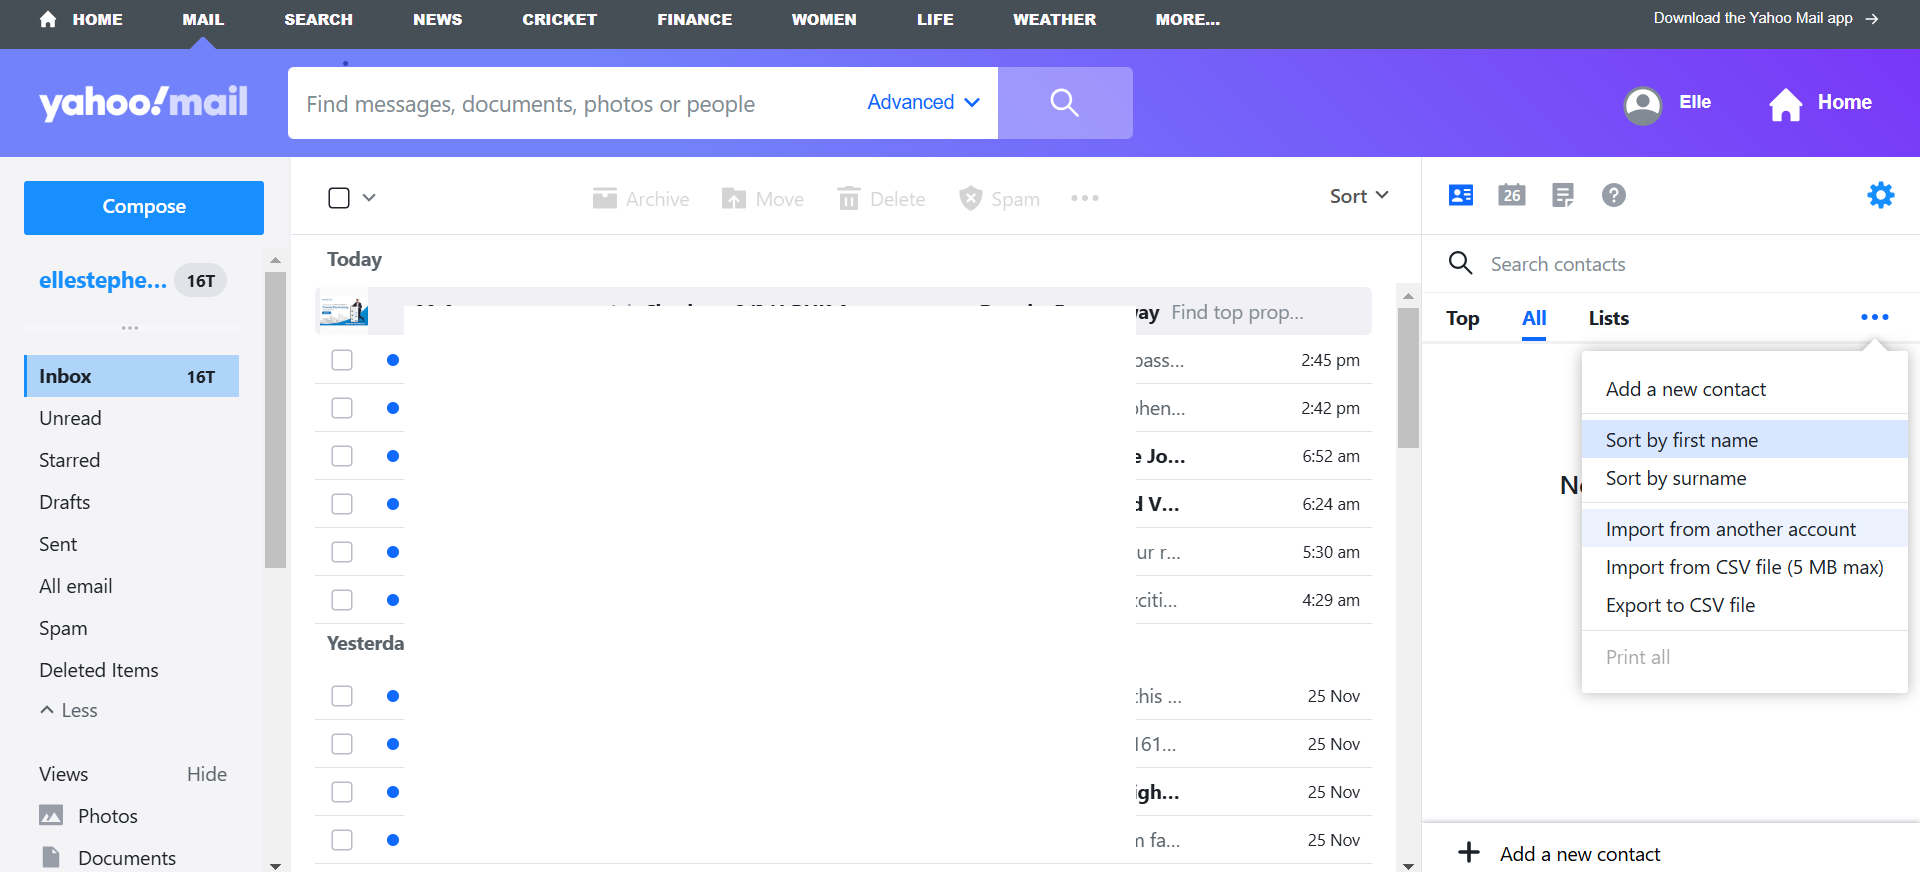Screen dimensions: 1920x872
Task: Switch to the Lists contacts tab
Action: pos(1609,318)
